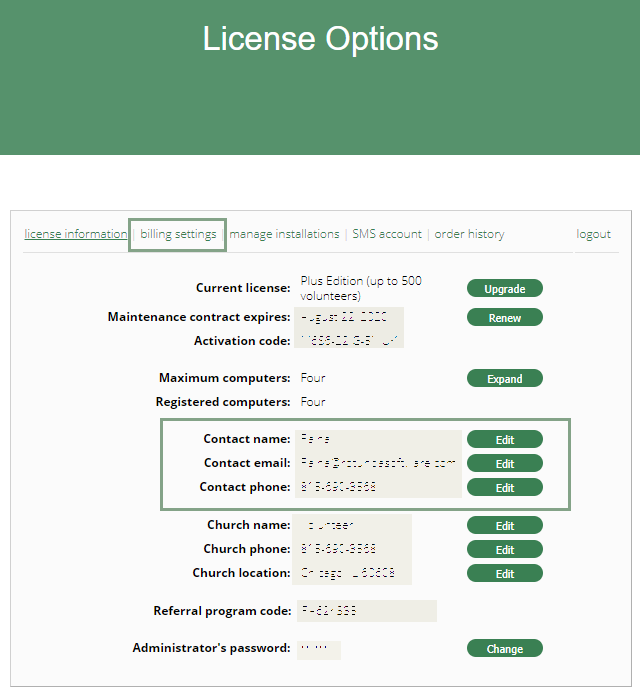Edit the church name
640x695 pixels.
click(x=504, y=526)
